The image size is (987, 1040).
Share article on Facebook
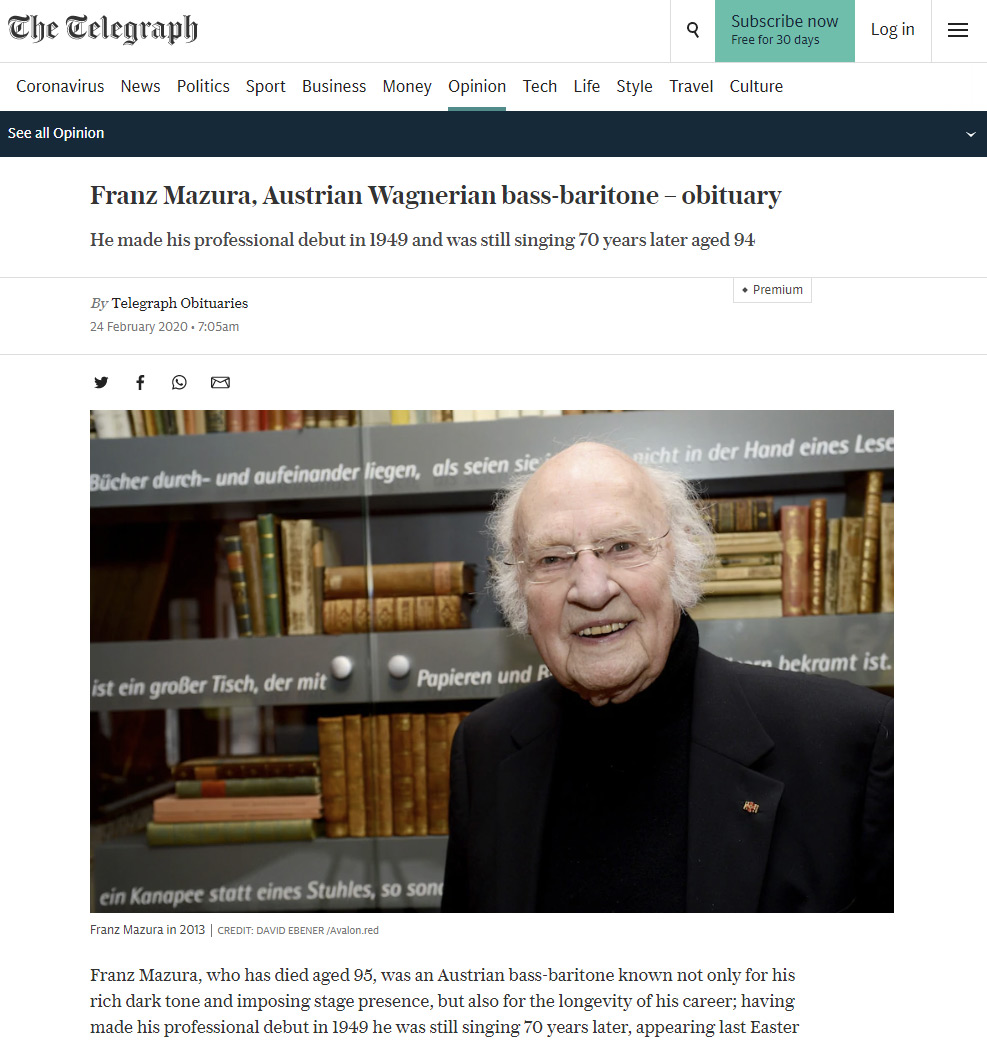pyautogui.click(x=140, y=382)
